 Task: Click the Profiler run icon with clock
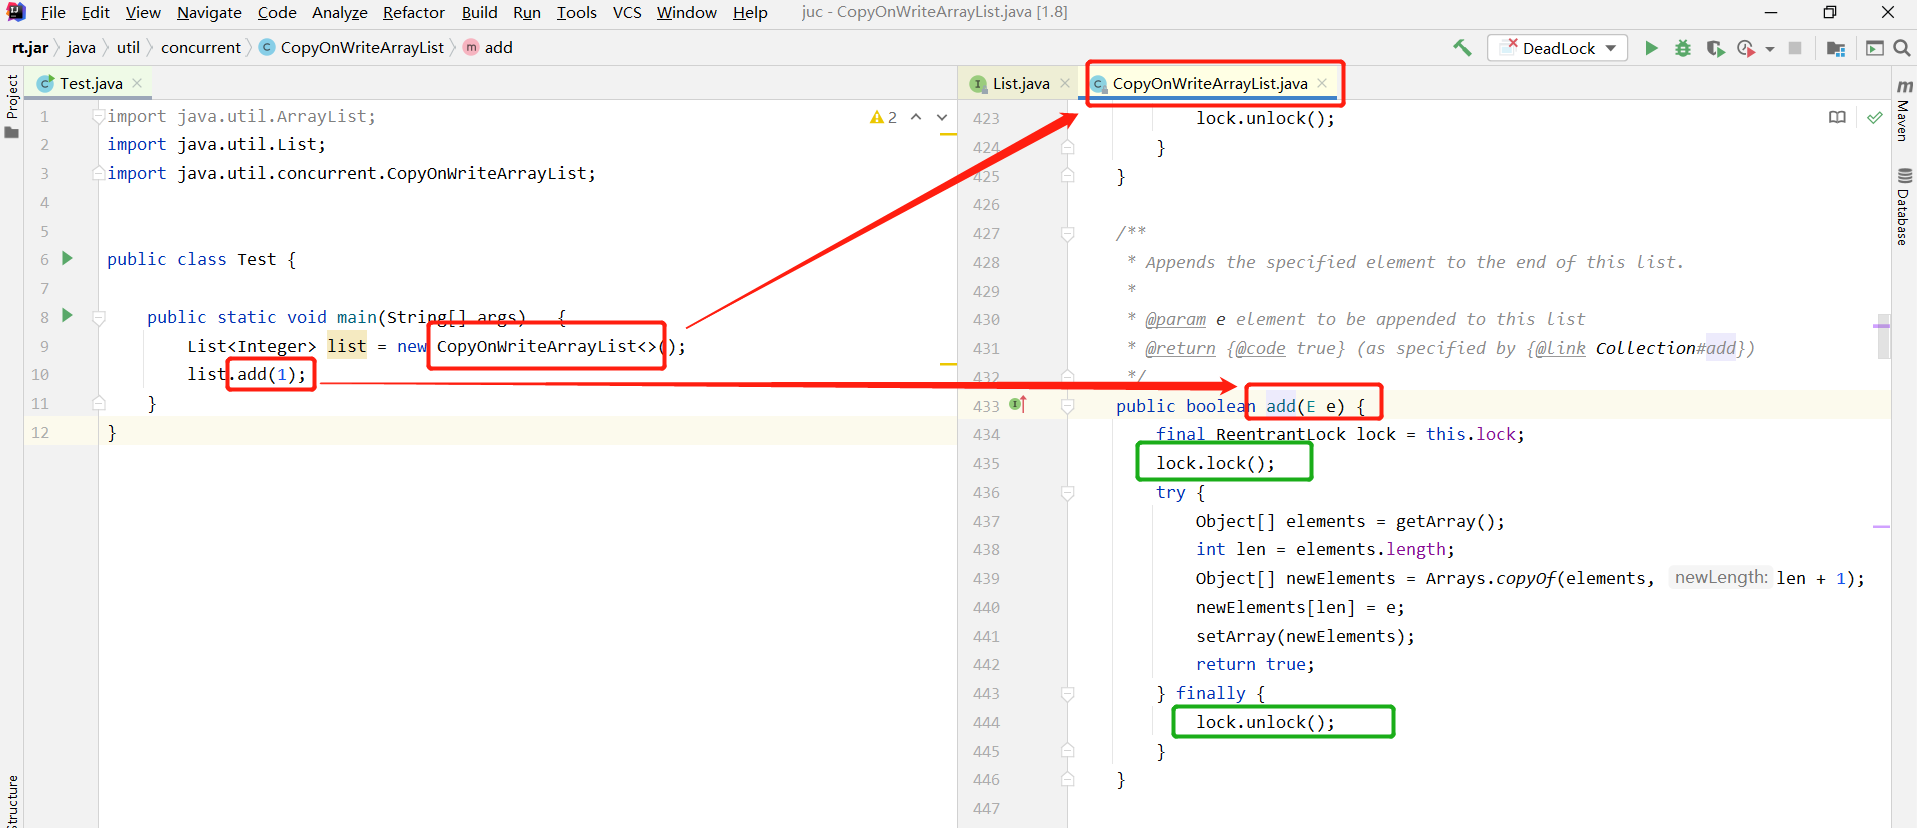tap(1746, 48)
